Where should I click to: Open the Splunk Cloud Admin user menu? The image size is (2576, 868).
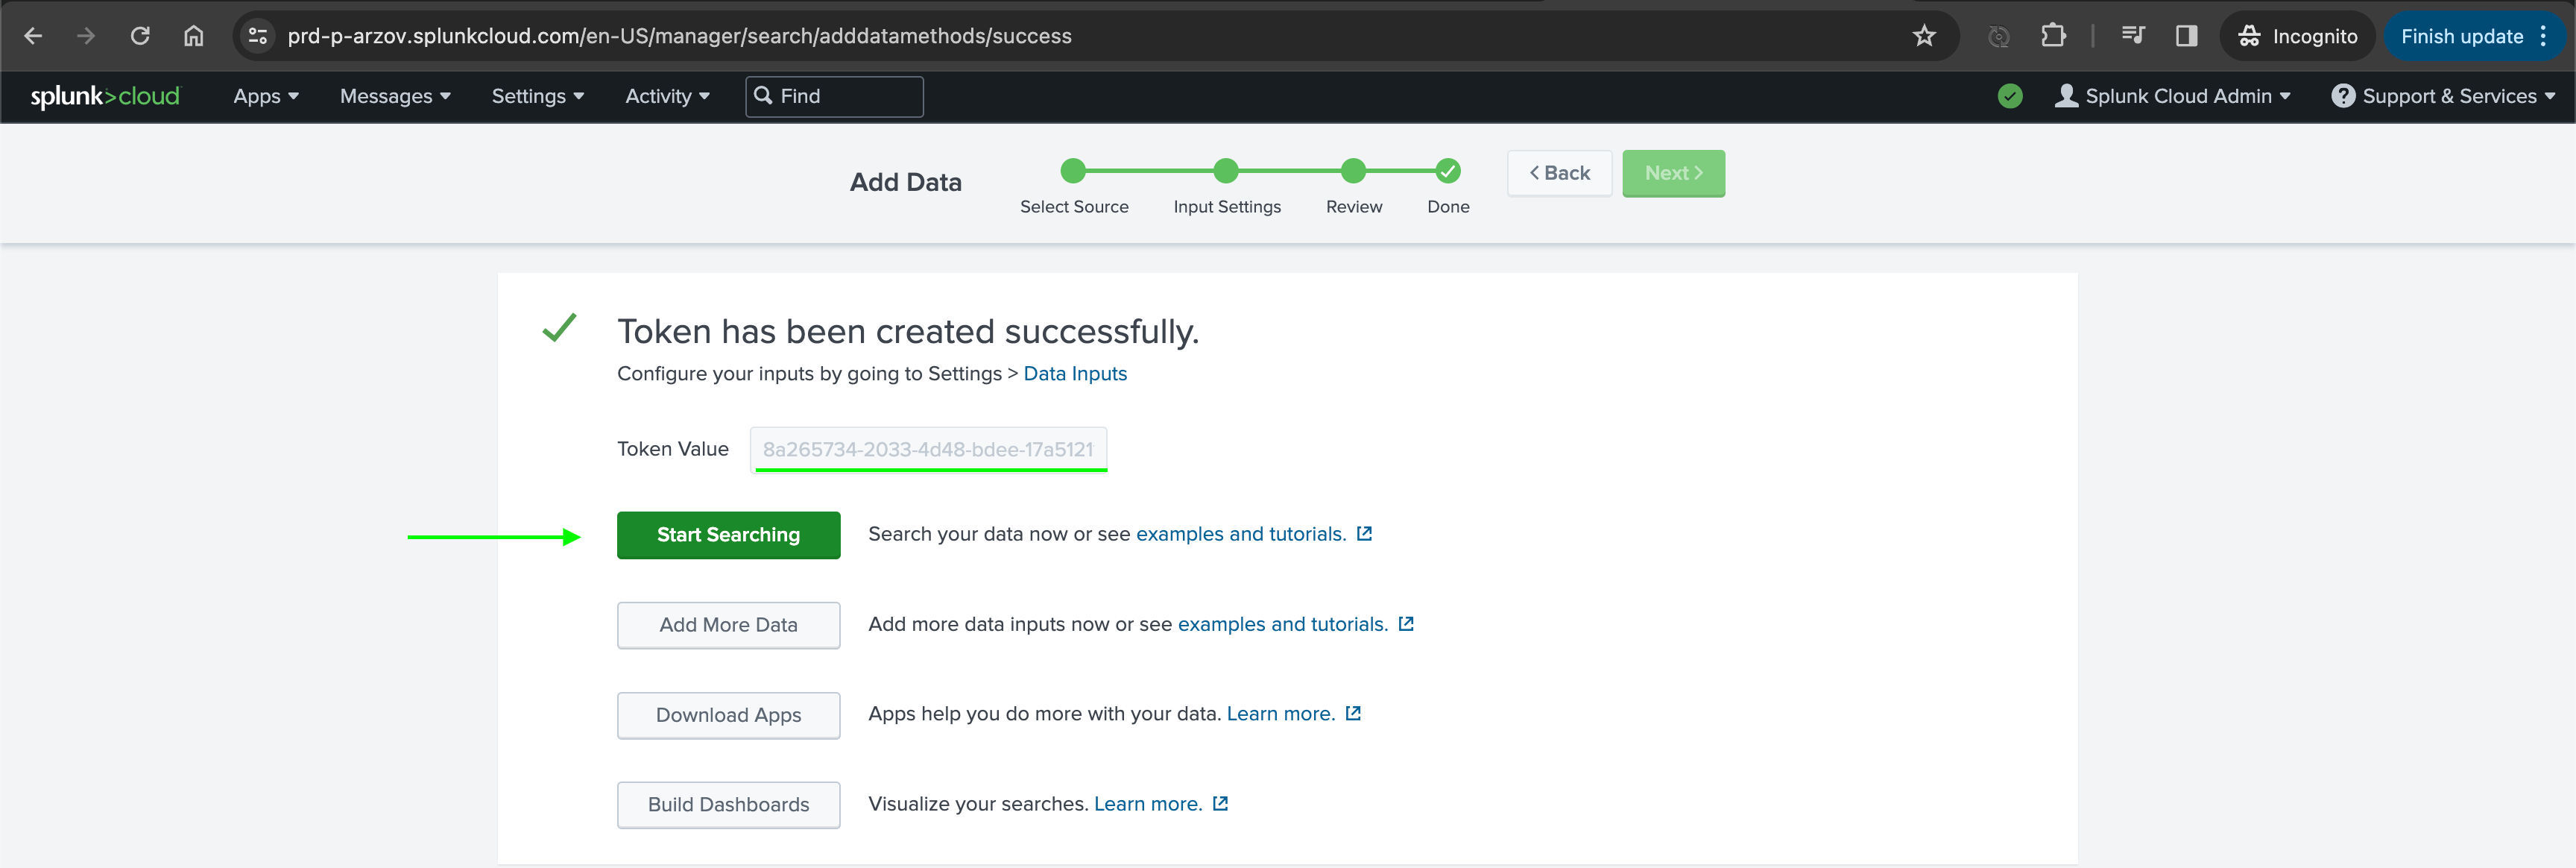point(2172,96)
